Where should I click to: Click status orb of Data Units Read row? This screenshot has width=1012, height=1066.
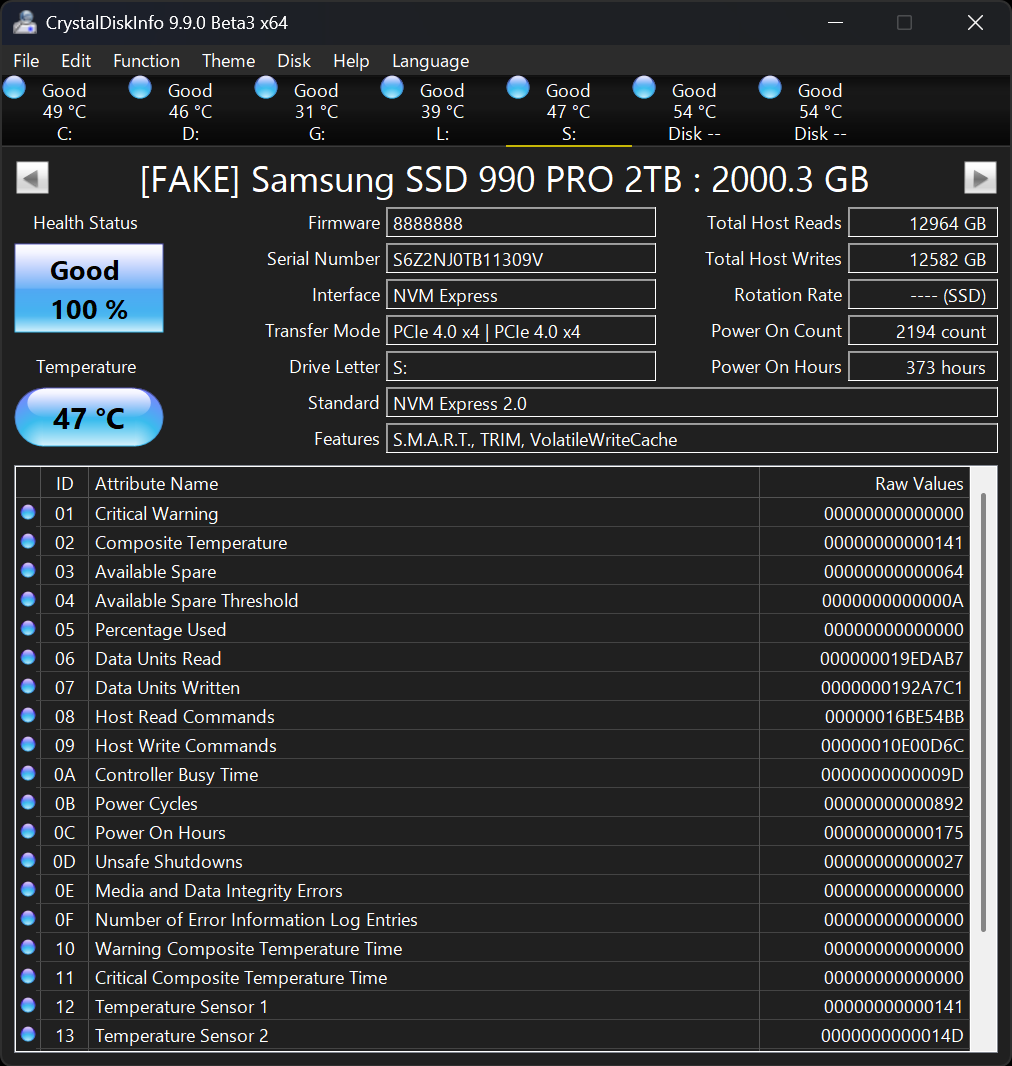[x=28, y=657]
